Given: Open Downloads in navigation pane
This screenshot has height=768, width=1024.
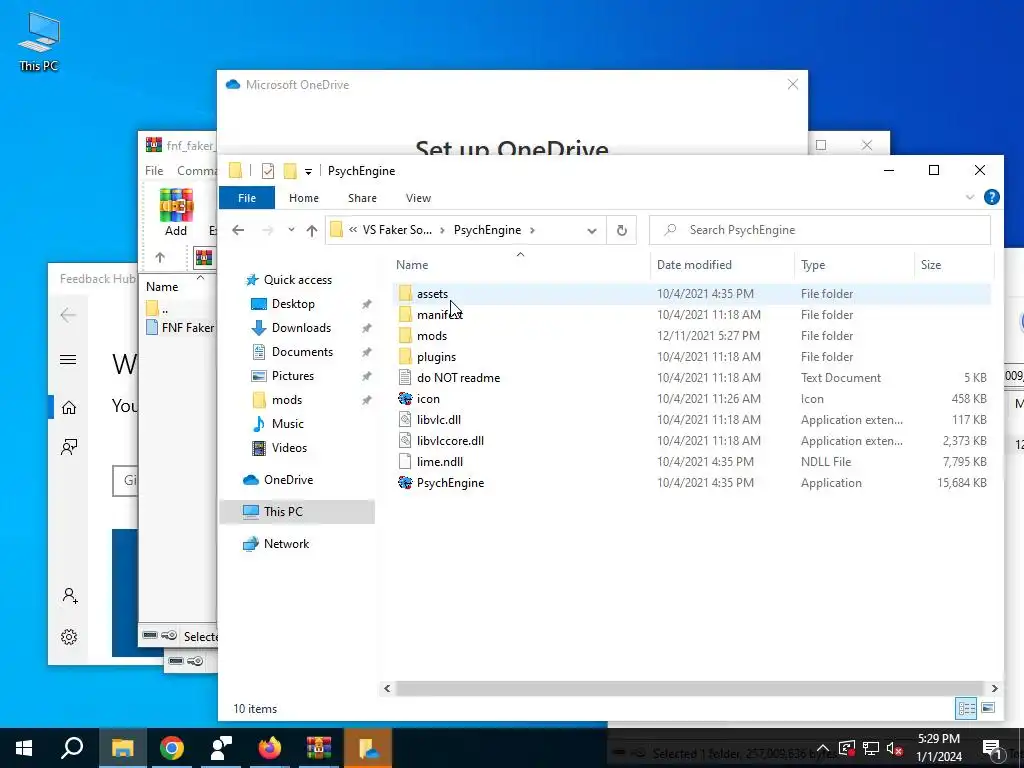Looking at the screenshot, I should [x=301, y=328].
